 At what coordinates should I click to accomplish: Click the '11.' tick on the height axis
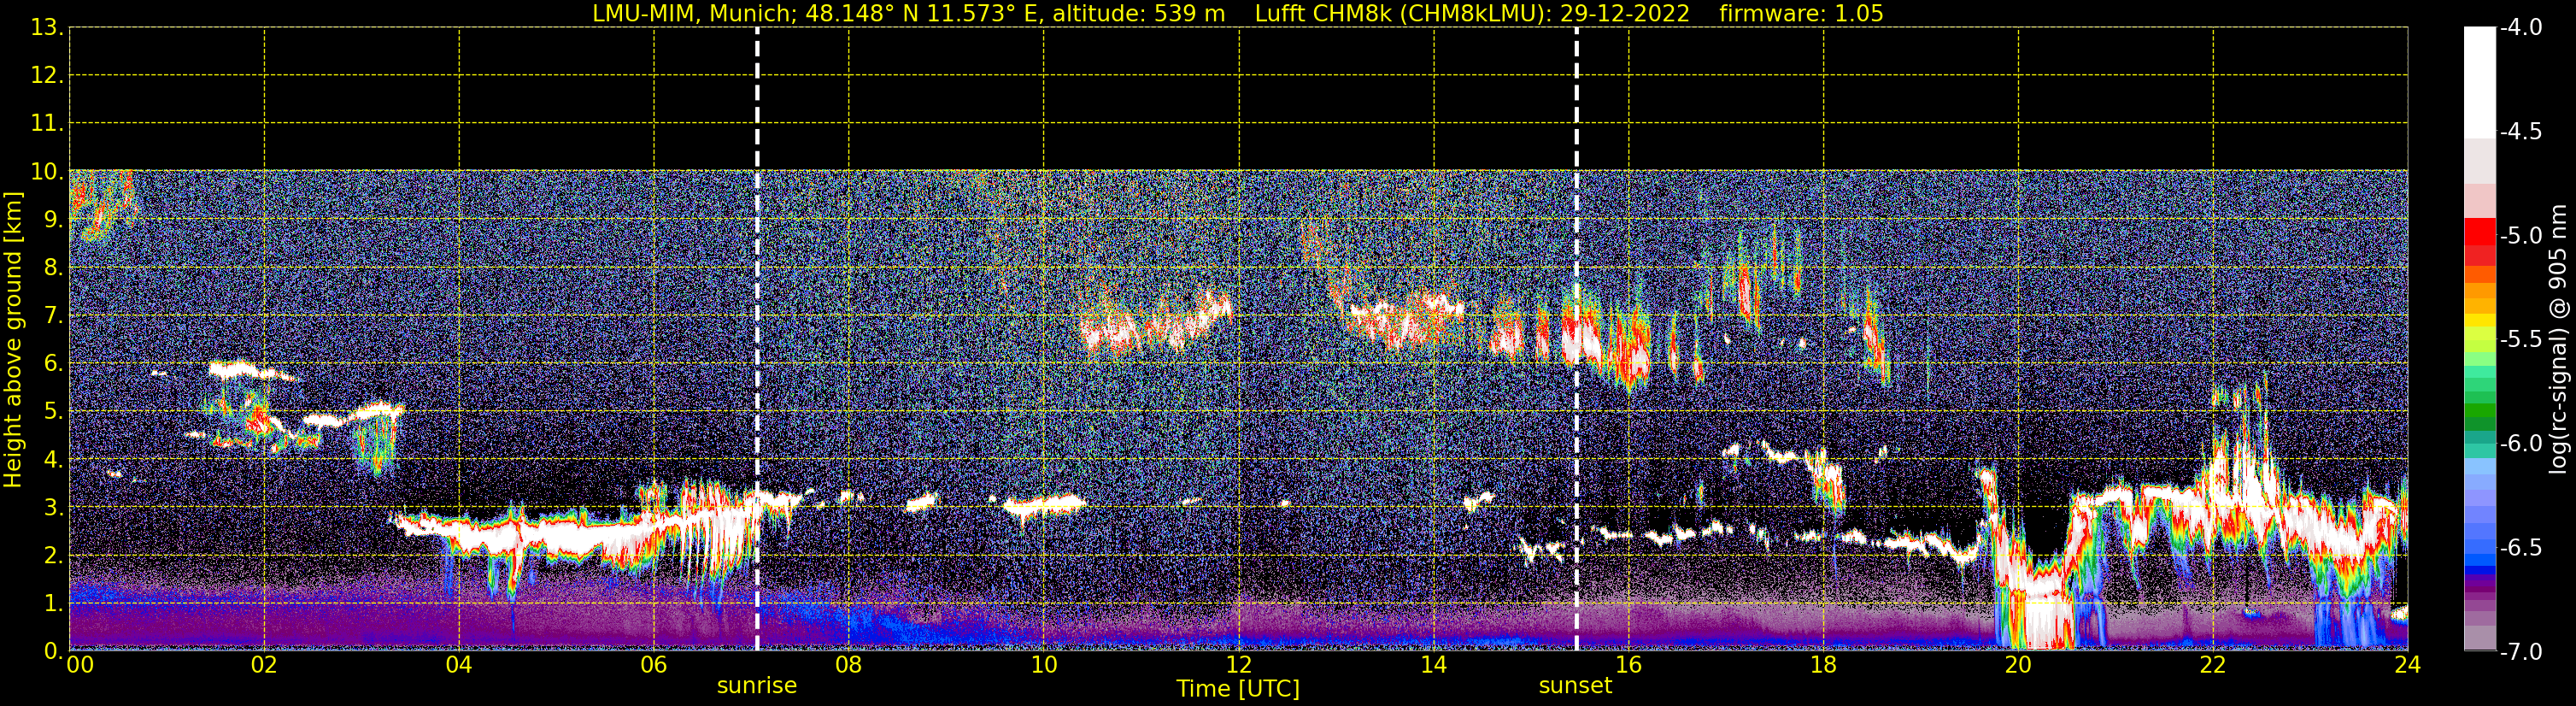(47, 124)
